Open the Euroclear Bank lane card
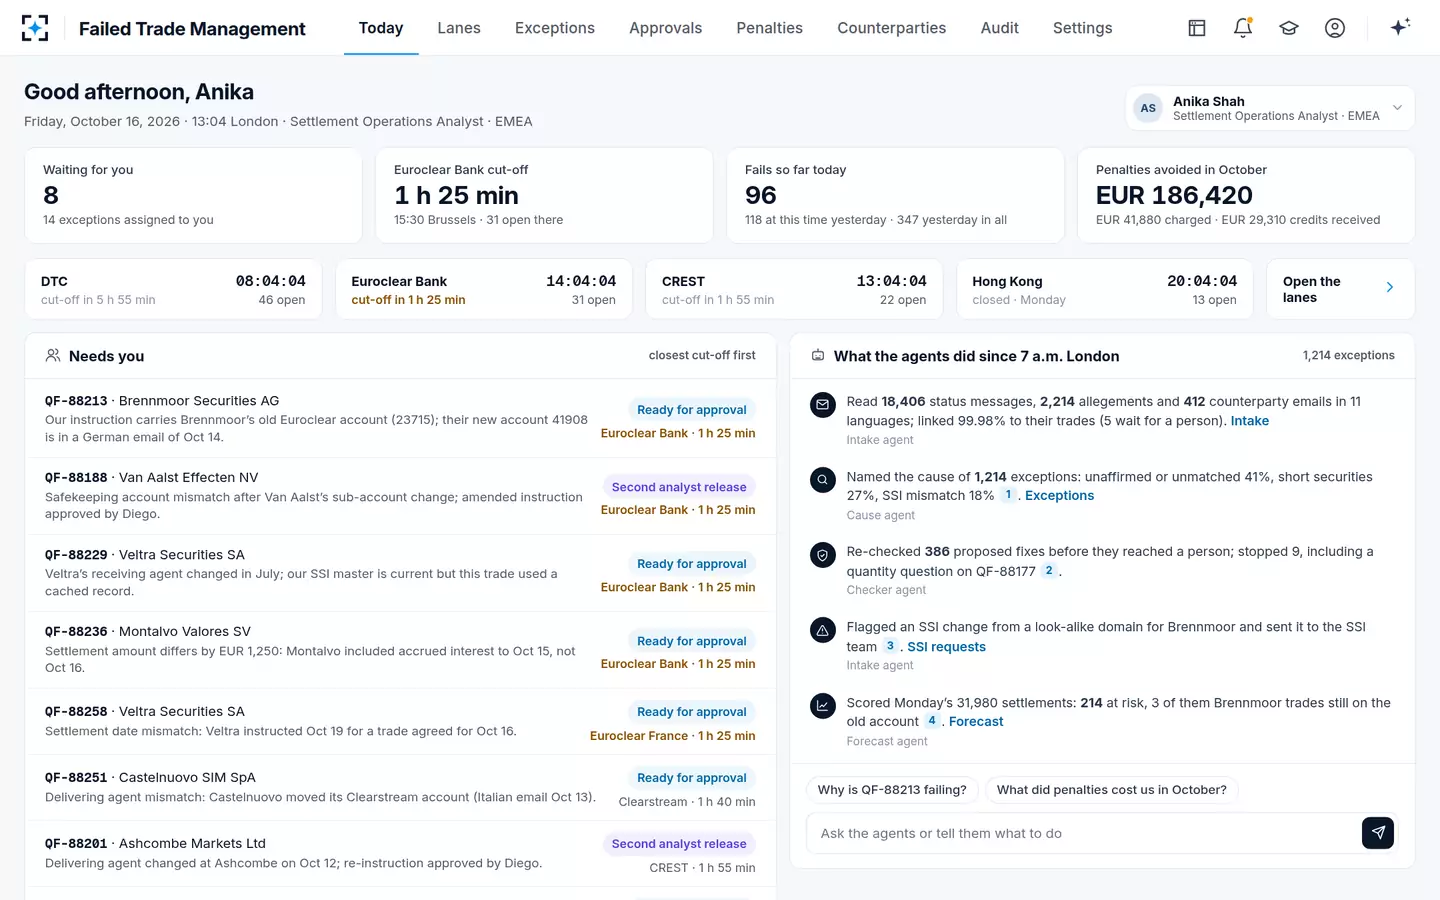 pyautogui.click(x=484, y=290)
